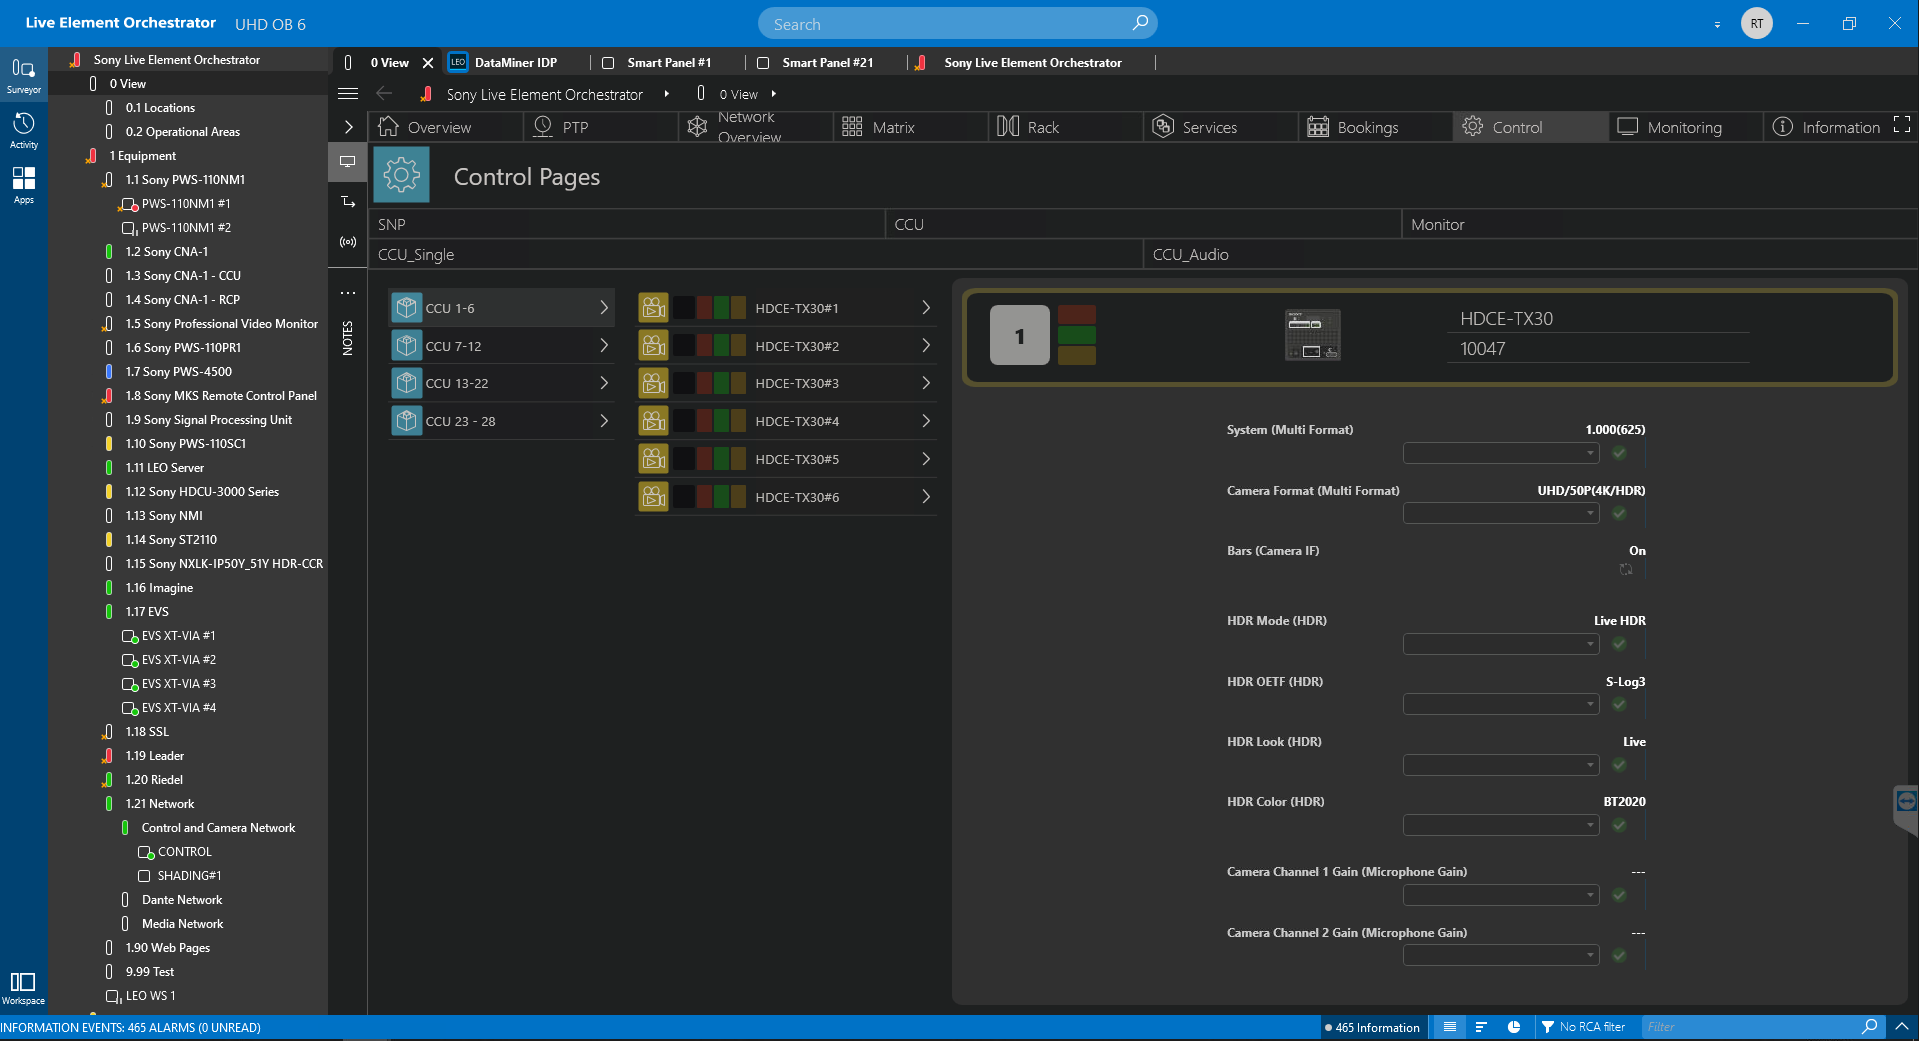
Task: Click the 465 Information alarm counter
Action: (x=1372, y=1027)
